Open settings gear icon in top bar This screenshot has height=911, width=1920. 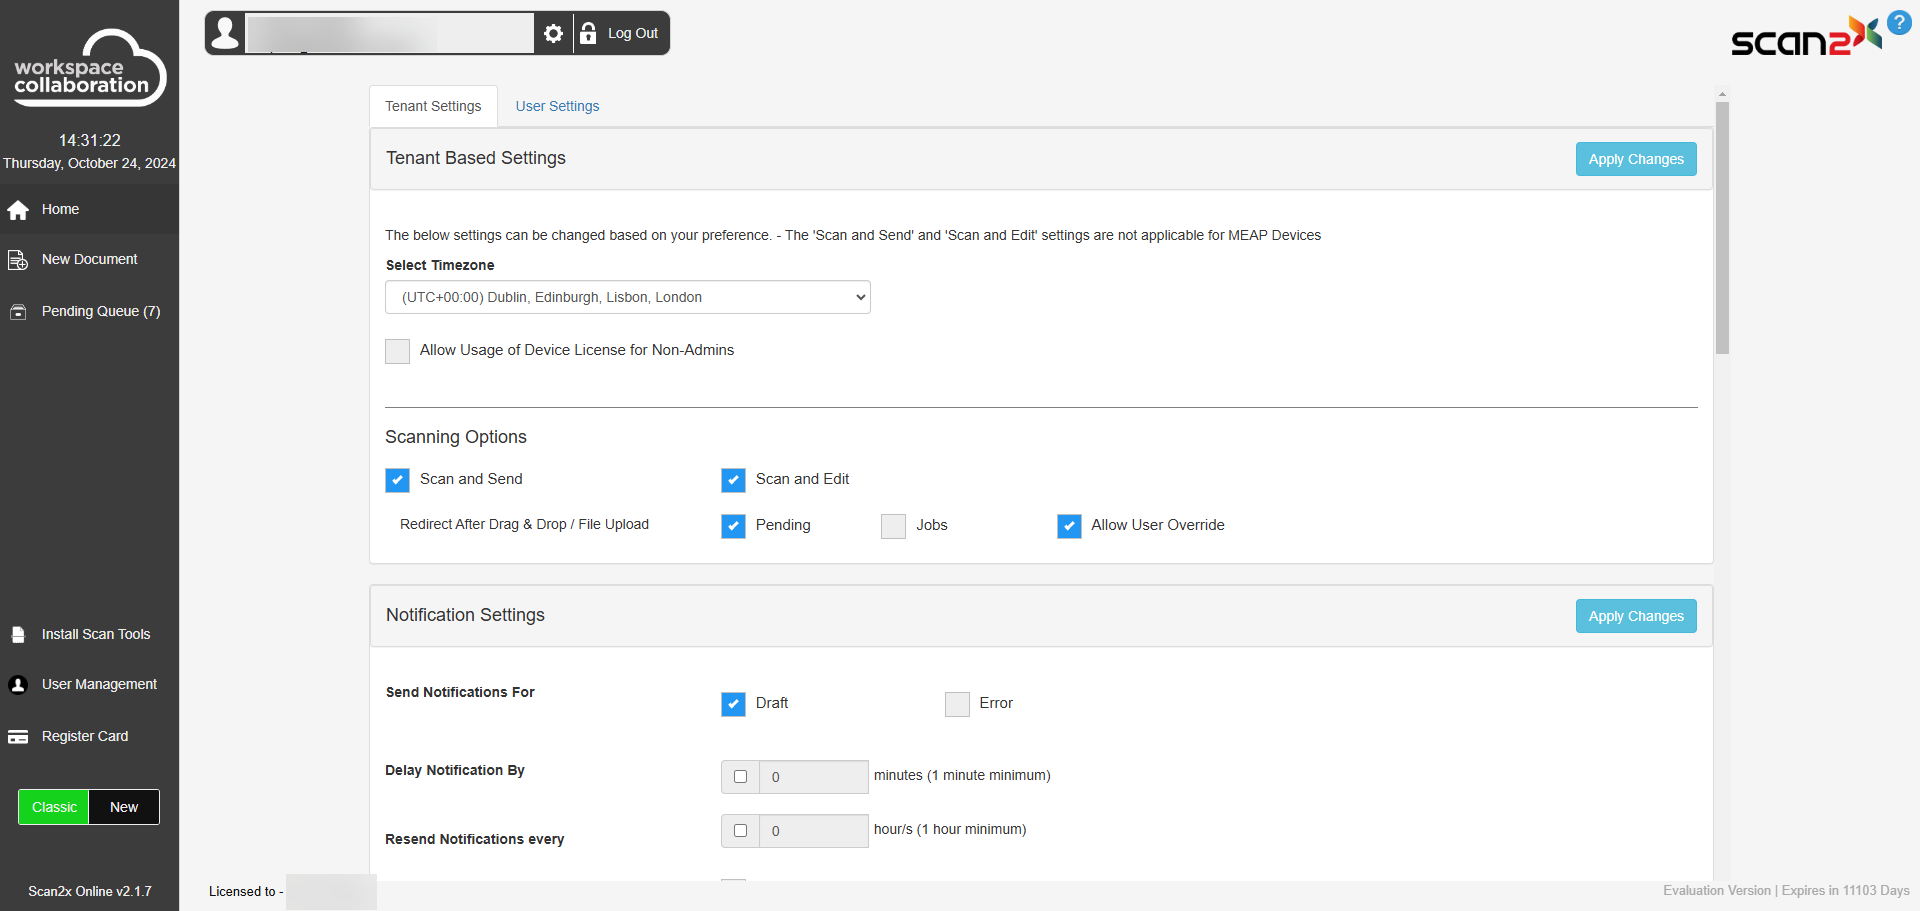point(553,34)
